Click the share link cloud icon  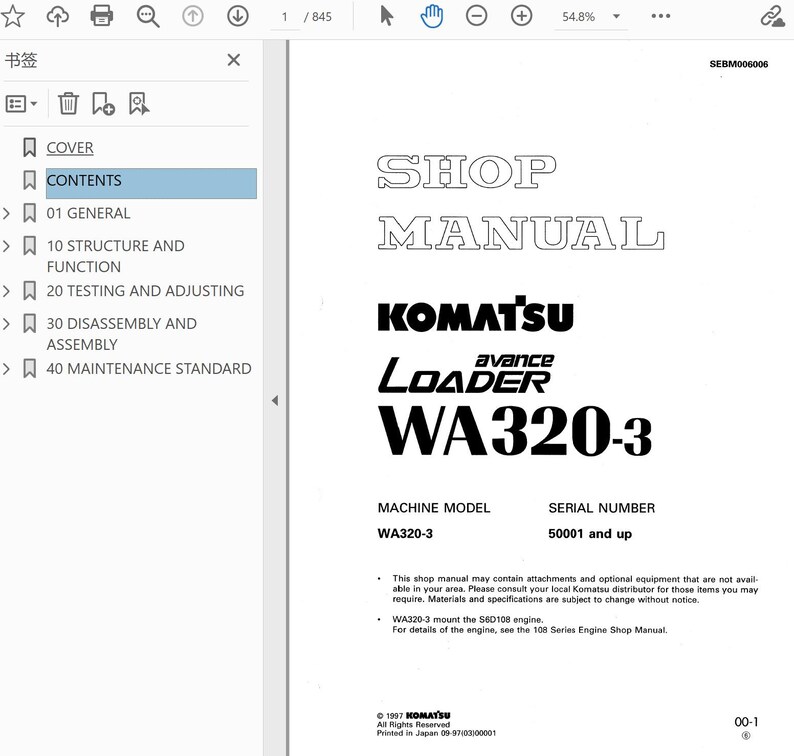(x=773, y=16)
